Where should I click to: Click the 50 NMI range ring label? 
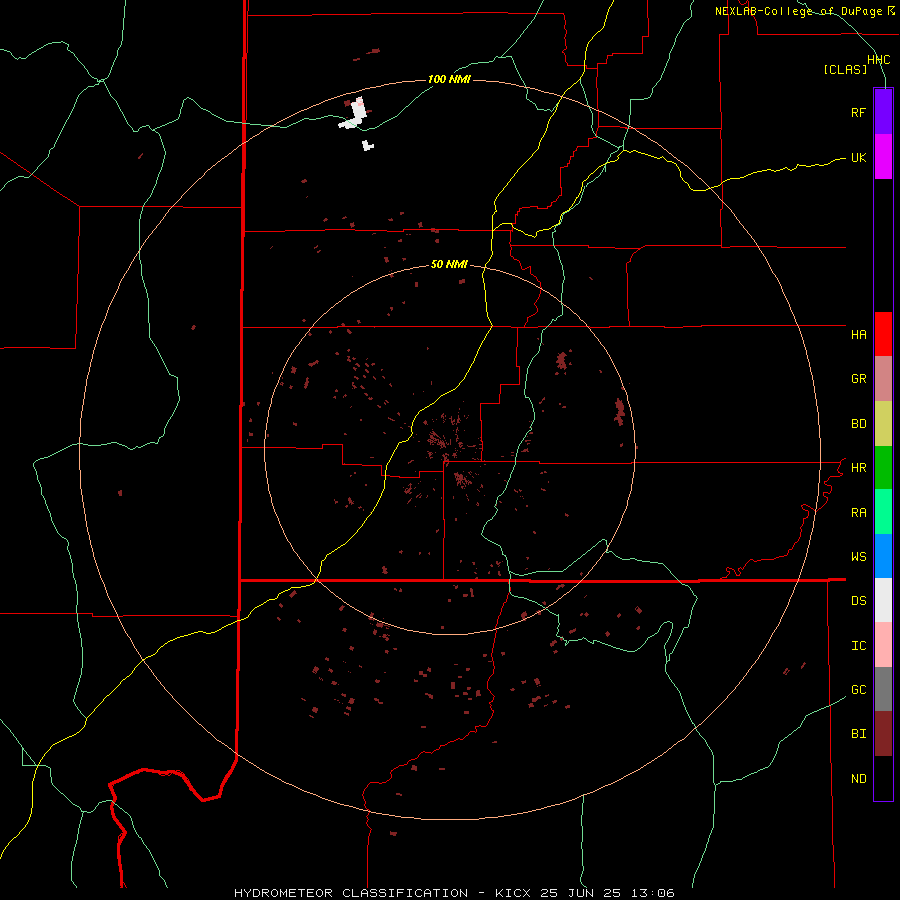(x=449, y=265)
